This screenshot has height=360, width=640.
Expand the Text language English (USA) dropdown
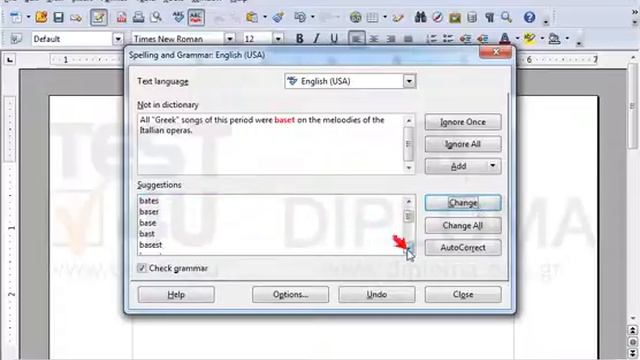[x=409, y=81]
